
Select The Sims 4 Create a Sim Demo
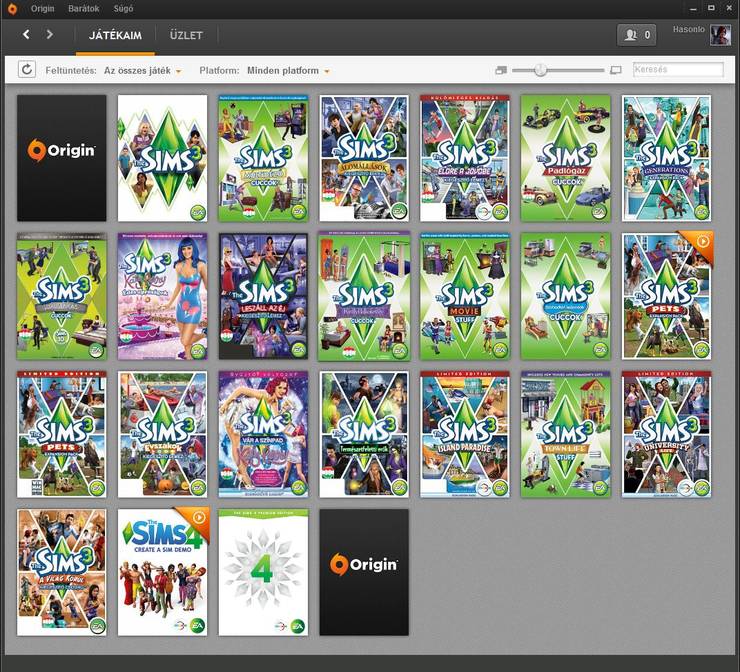(163, 572)
